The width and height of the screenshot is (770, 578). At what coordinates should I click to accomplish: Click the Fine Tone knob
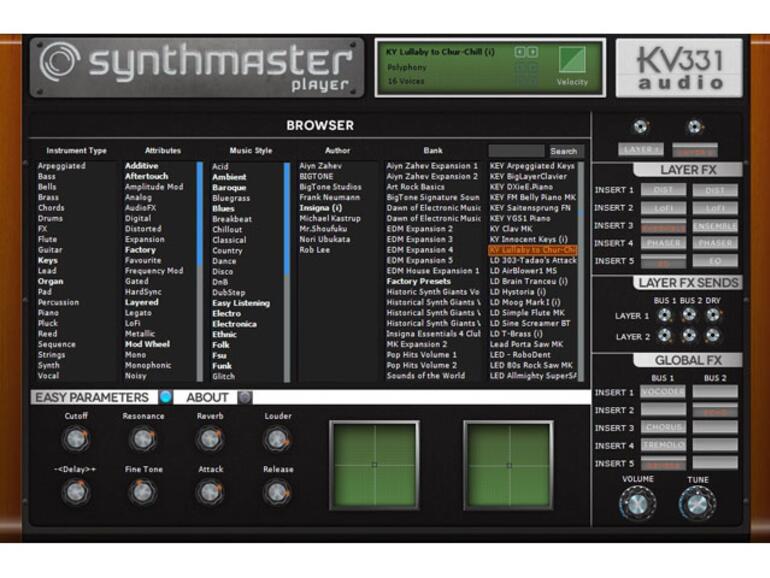coord(143,492)
